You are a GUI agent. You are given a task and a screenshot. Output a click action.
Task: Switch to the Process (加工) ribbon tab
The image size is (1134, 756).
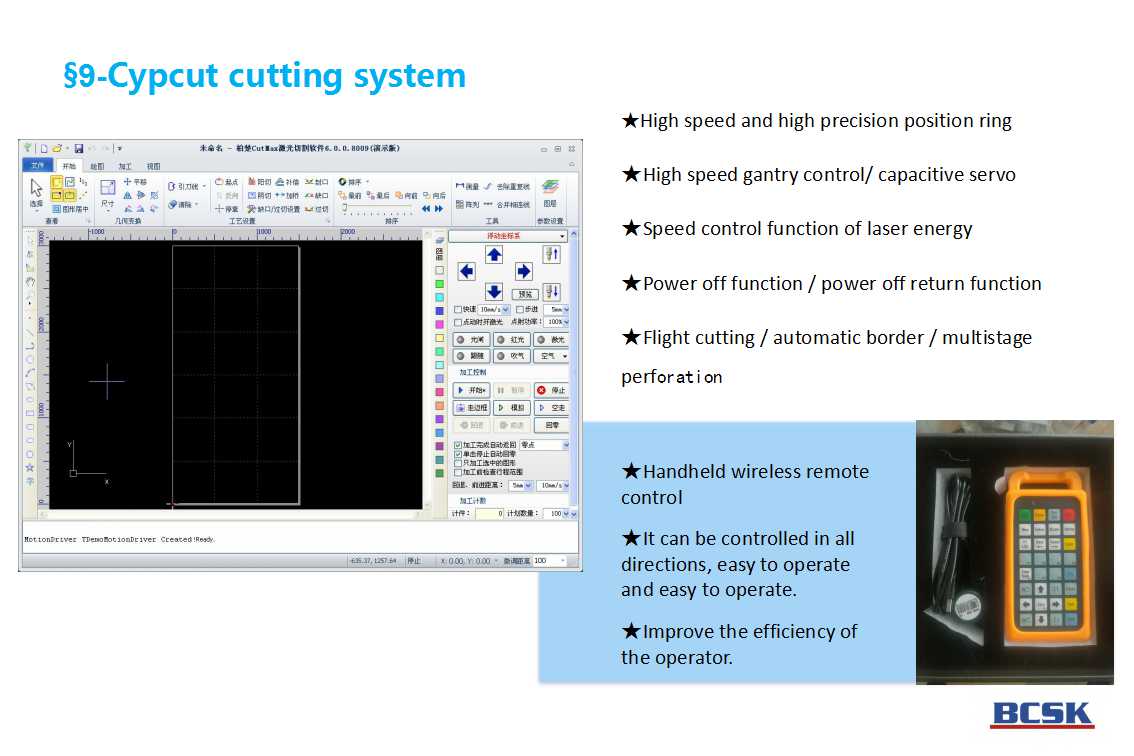pyautogui.click(x=125, y=166)
